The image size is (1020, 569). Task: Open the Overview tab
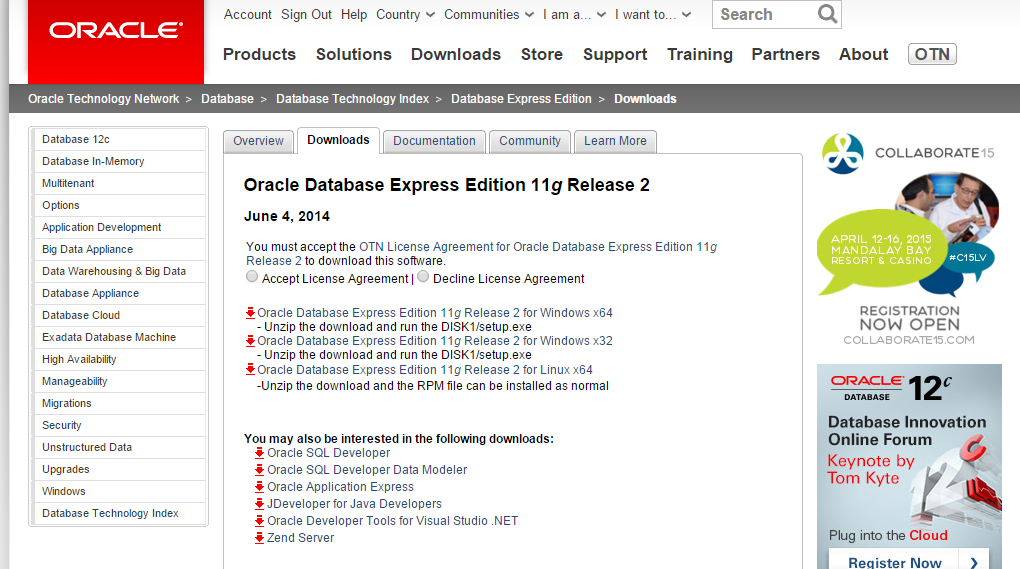[258, 141]
